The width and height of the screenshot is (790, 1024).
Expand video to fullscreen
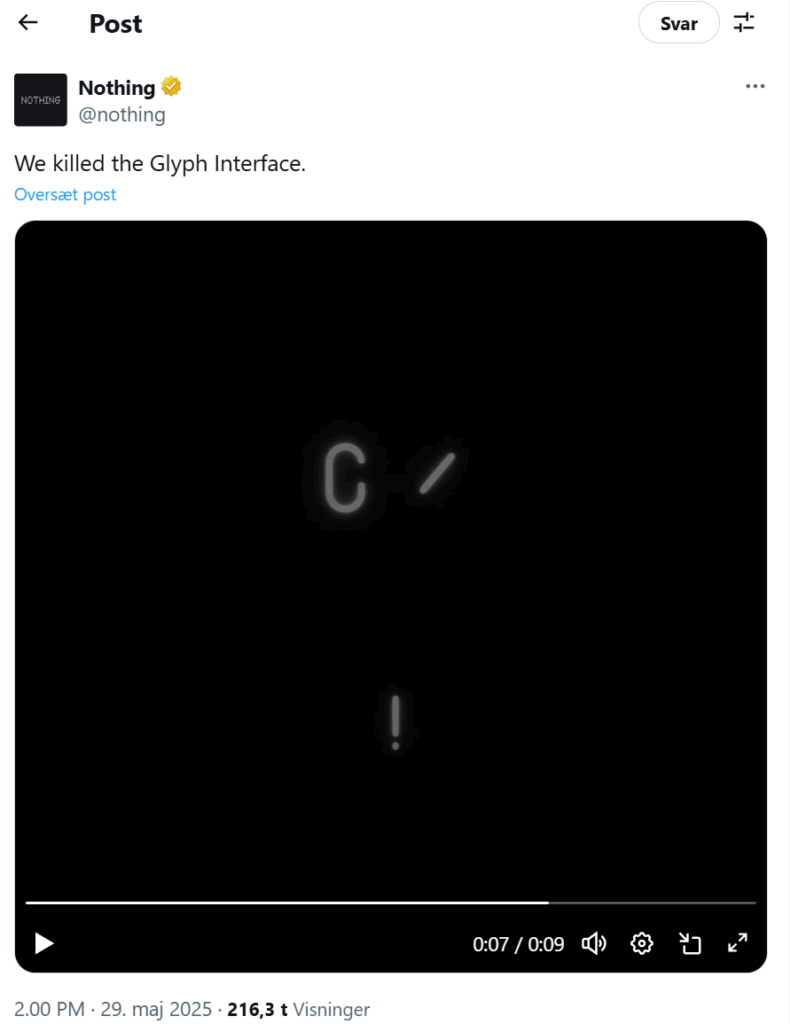[738, 943]
